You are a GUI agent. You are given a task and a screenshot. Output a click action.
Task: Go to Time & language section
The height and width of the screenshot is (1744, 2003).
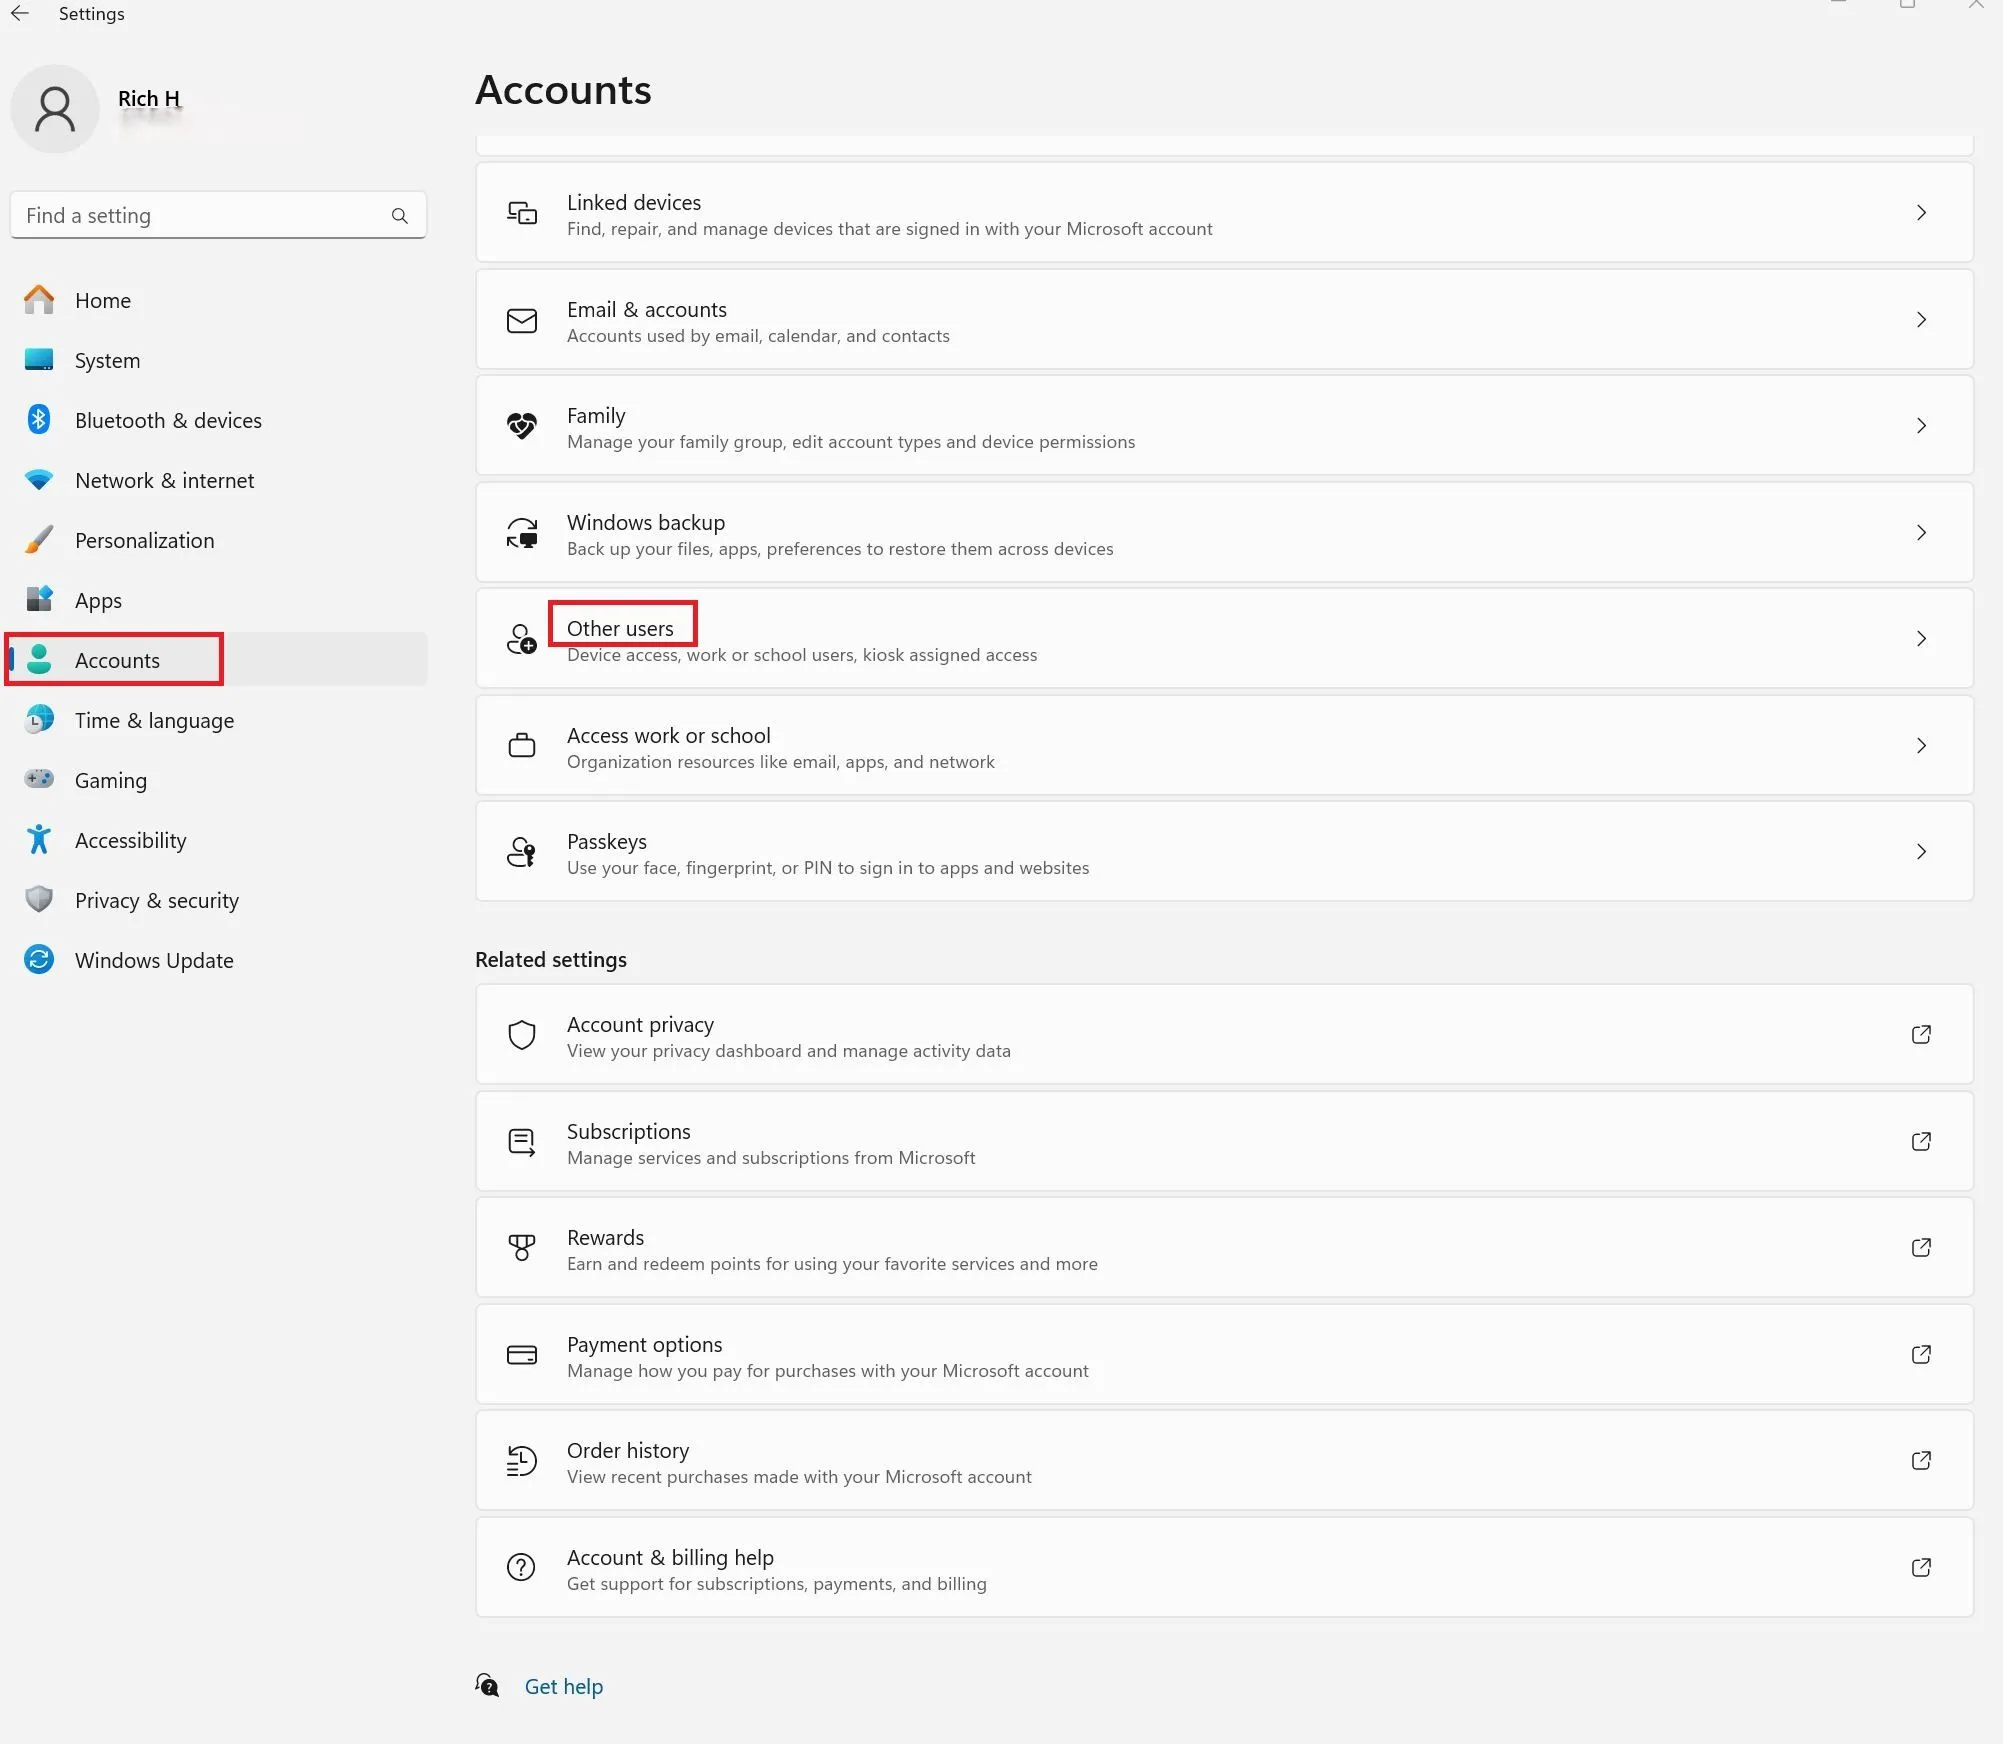[x=154, y=720]
